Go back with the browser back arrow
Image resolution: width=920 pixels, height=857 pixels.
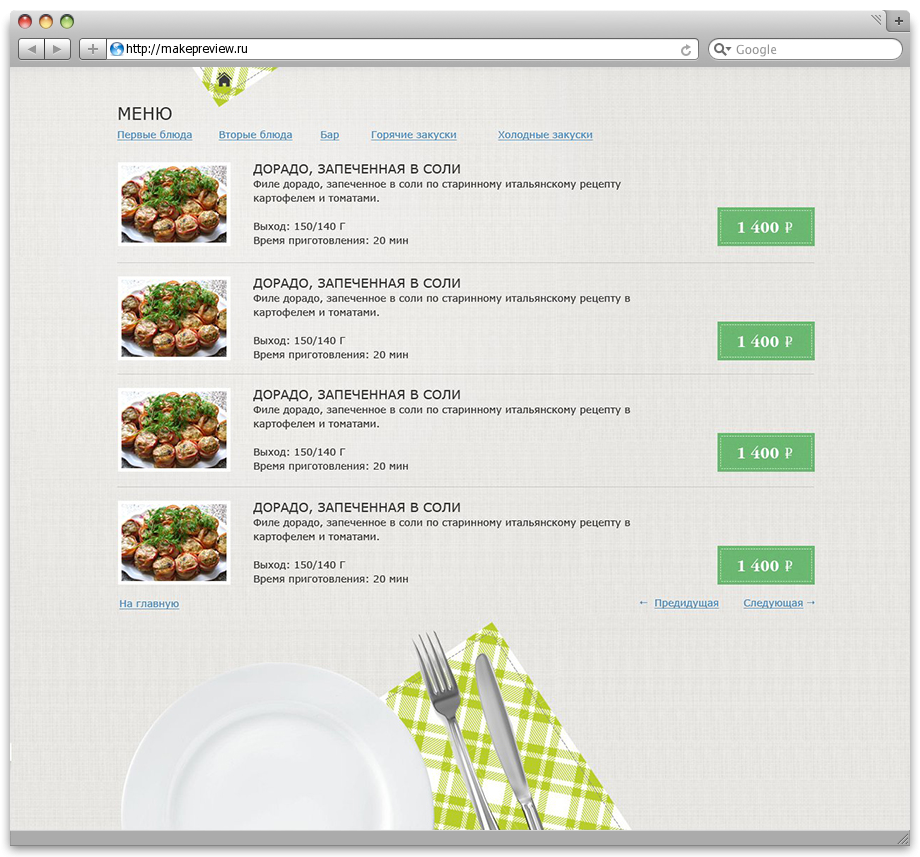point(32,49)
